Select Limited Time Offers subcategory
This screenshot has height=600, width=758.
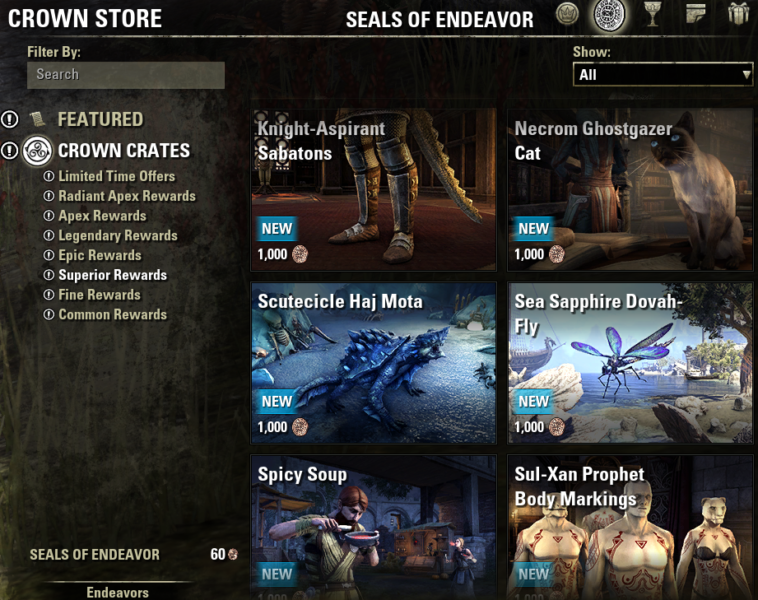(117, 176)
